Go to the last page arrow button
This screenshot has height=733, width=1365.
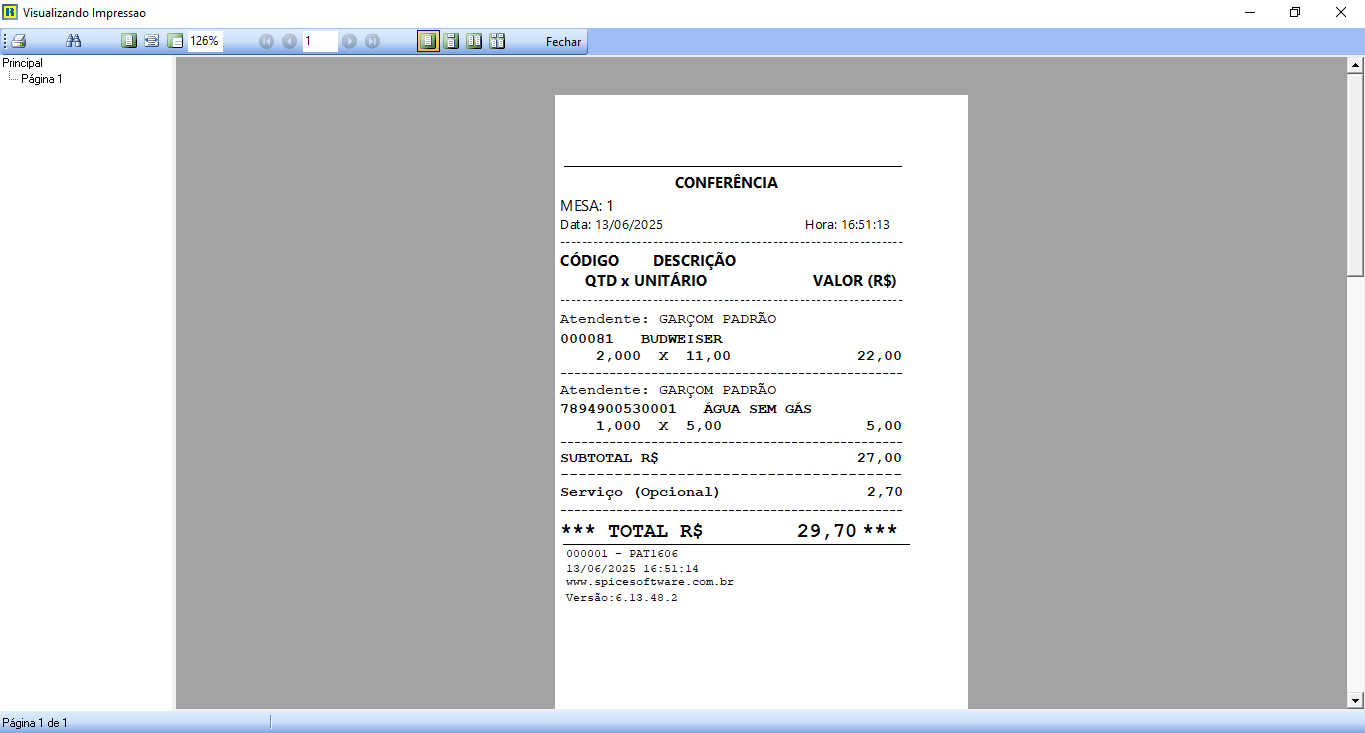pos(372,41)
